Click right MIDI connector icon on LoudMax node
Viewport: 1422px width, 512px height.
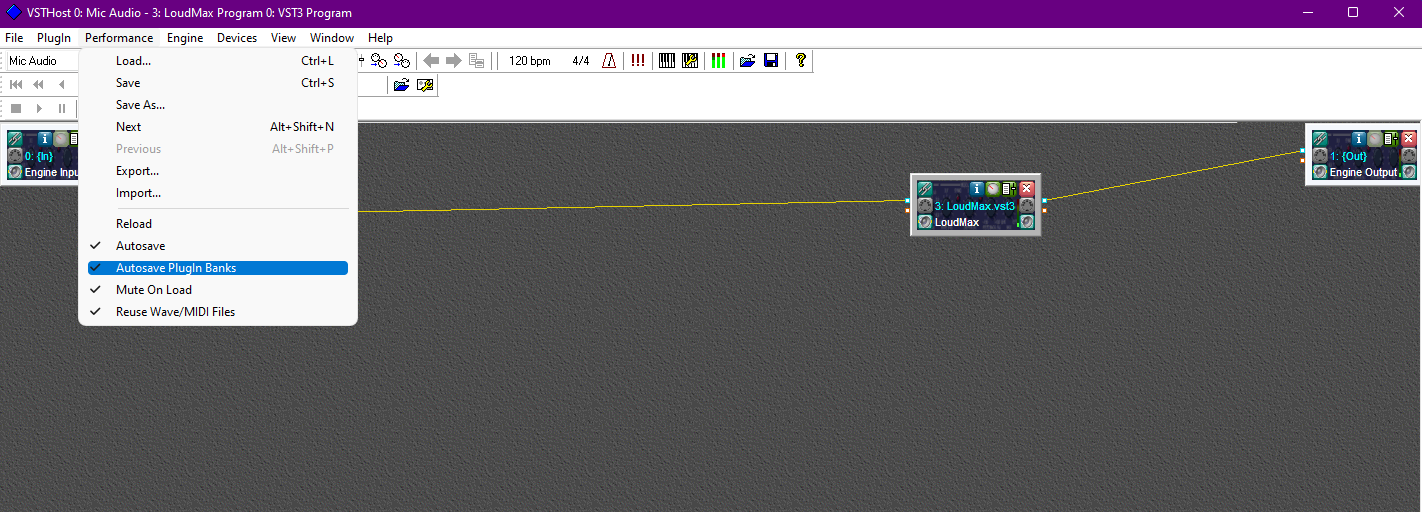pyautogui.click(x=1027, y=205)
